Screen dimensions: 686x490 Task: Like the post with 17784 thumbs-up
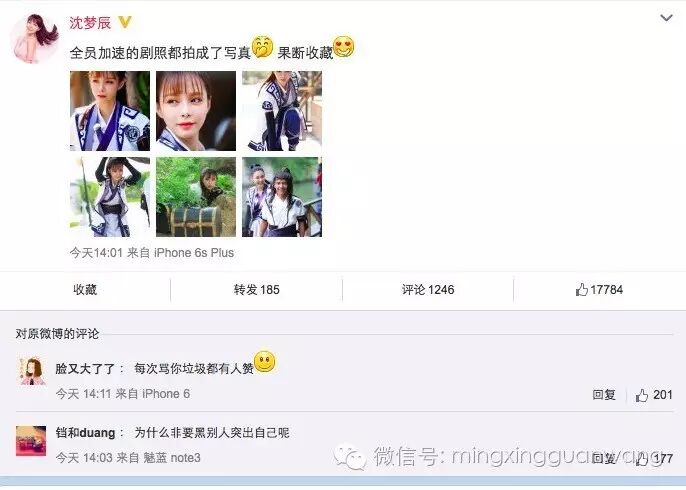599,290
